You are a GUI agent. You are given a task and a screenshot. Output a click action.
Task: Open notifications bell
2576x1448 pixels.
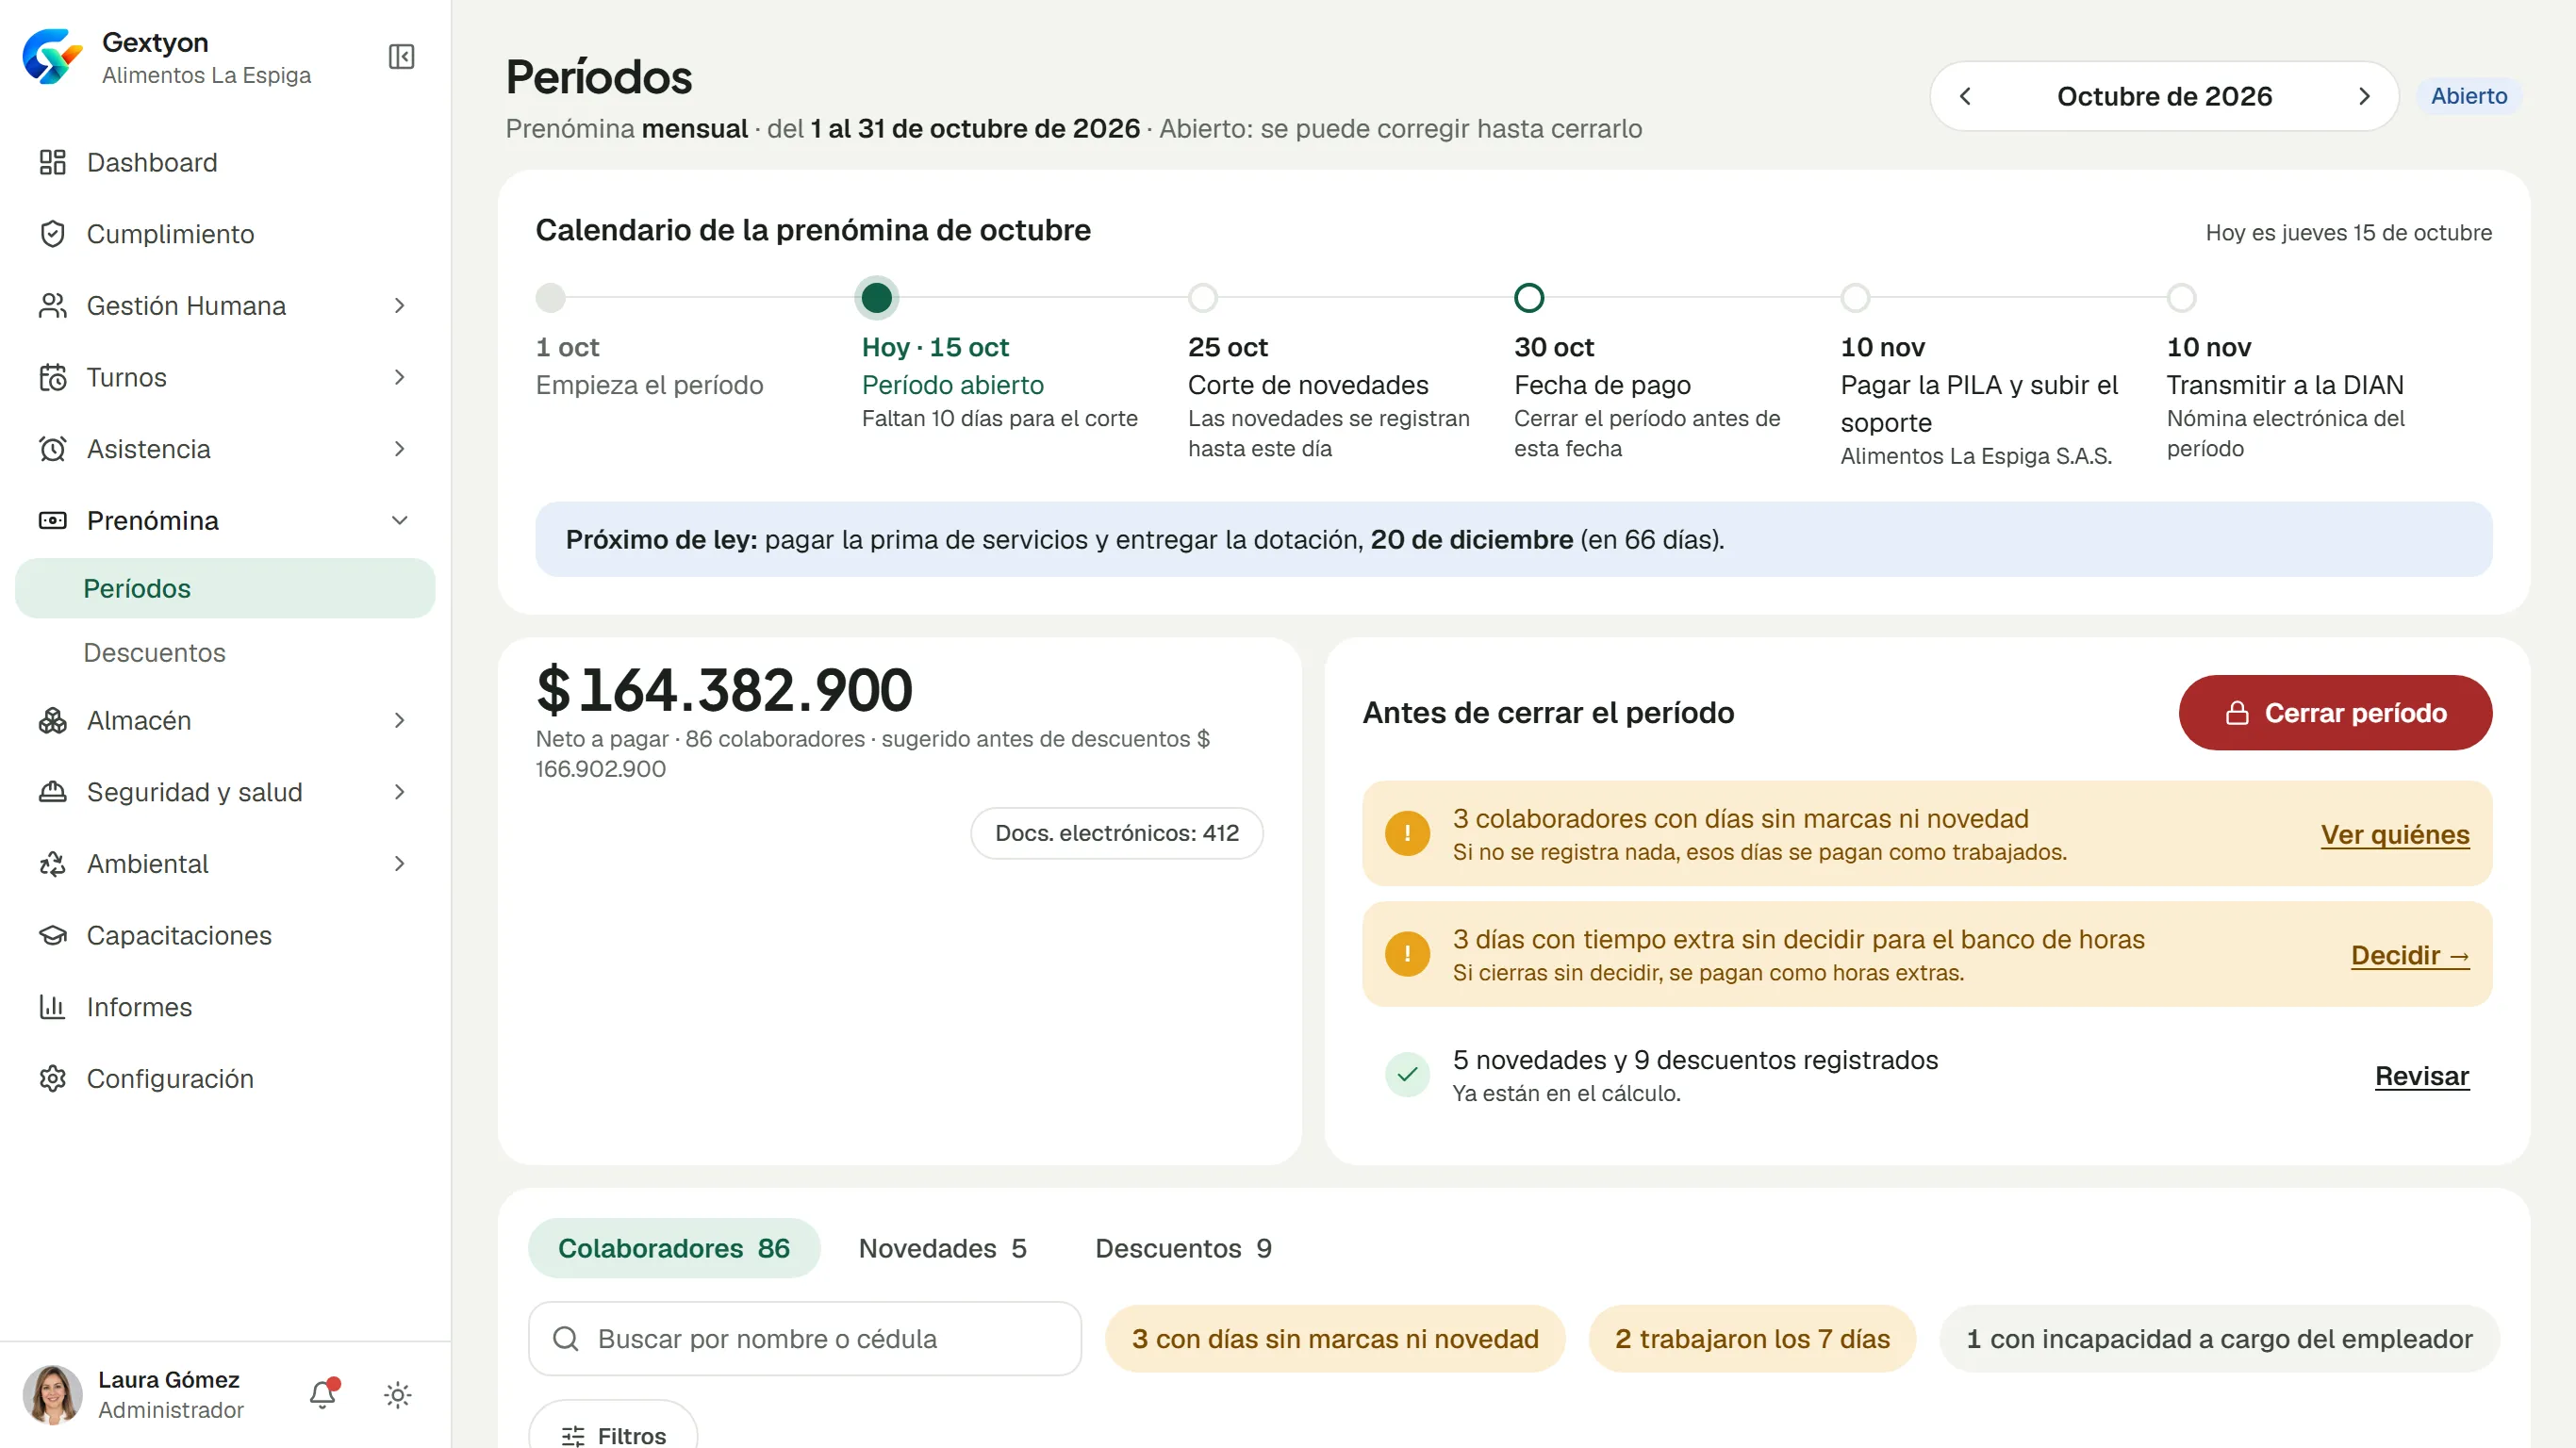(323, 1394)
